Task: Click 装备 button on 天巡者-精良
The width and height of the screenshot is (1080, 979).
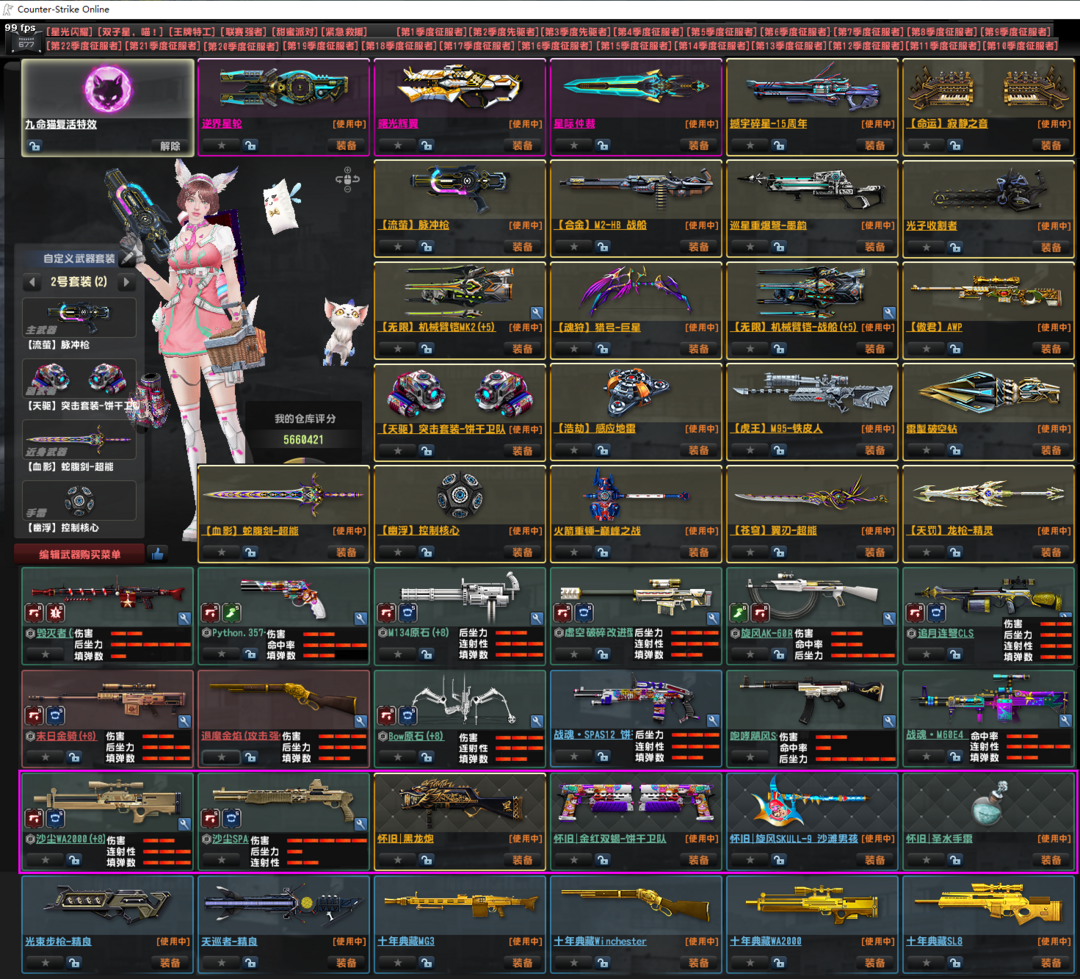Action: (x=346, y=962)
